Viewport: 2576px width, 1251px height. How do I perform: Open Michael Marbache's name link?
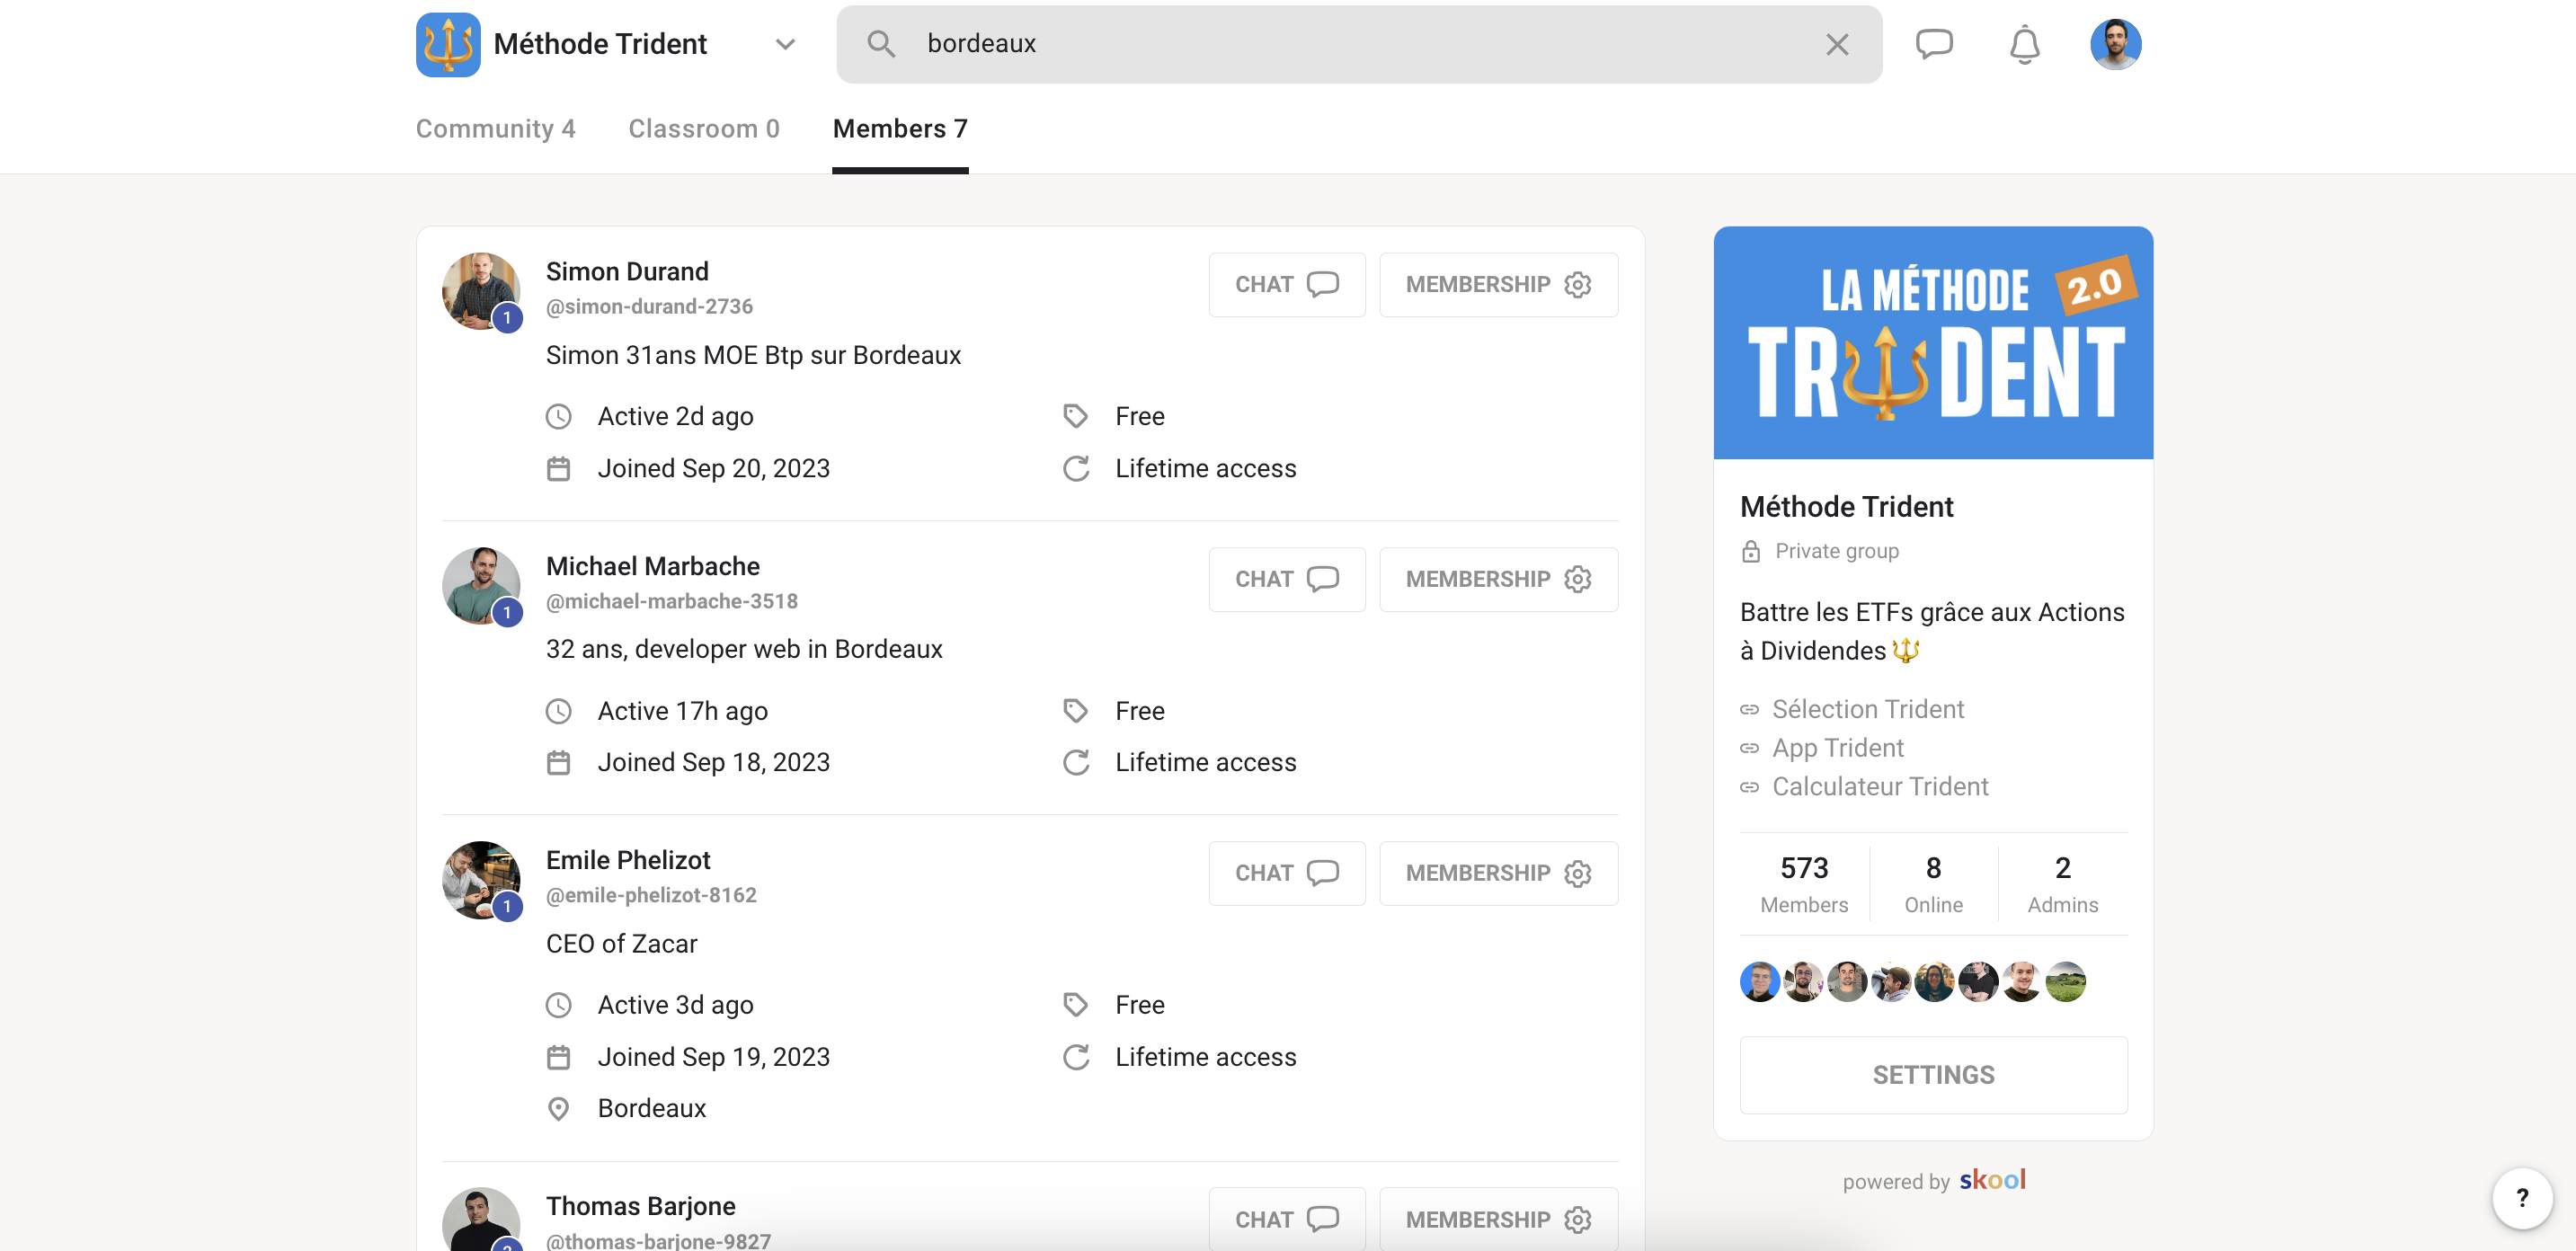(652, 566)
